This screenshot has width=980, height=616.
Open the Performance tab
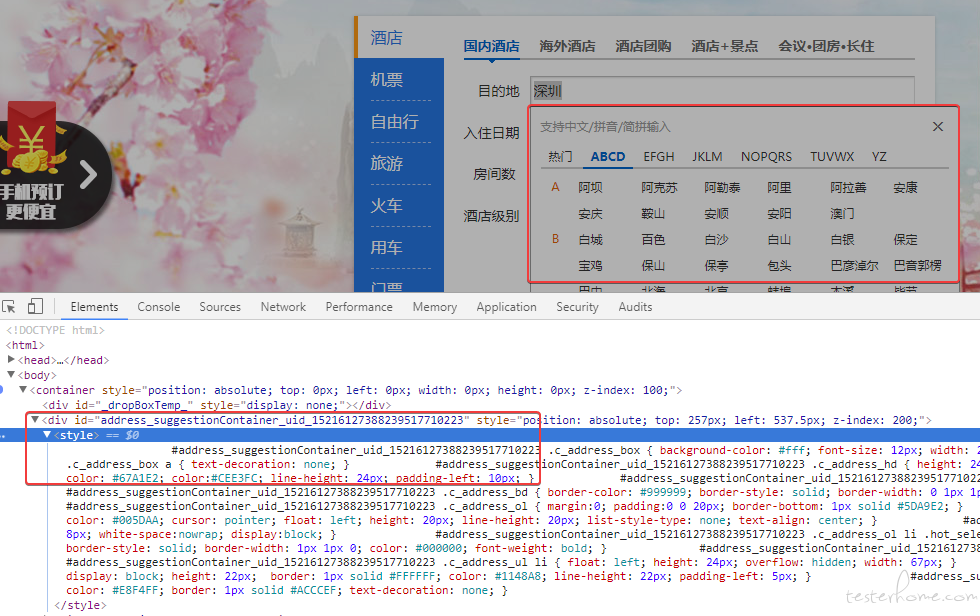[359, 307]
